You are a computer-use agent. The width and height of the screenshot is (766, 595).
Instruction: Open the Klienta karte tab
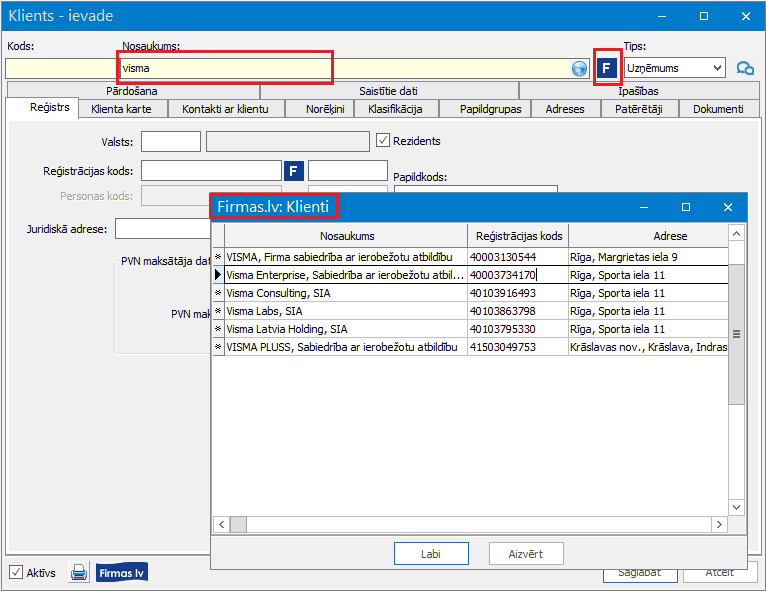click(121, 109)
